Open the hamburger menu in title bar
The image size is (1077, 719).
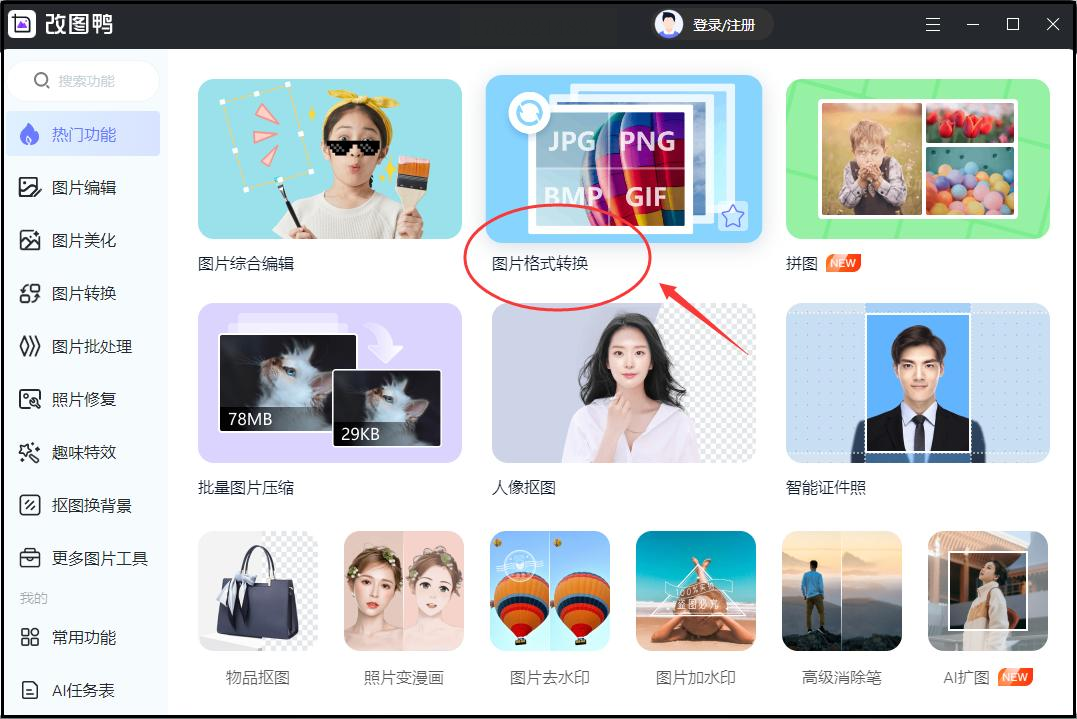(x=933, y=25)
